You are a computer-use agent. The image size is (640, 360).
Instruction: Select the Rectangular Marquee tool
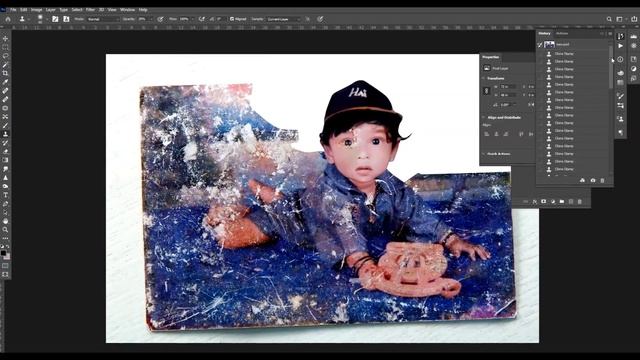point(5,47)
